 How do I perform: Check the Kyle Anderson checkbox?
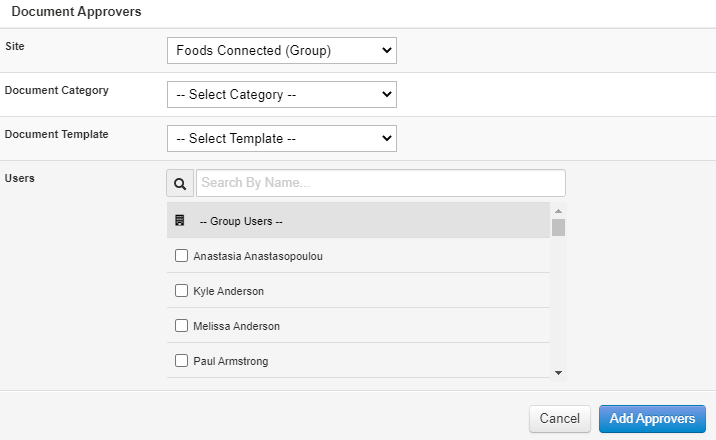pyautogui.click(x=181, y=291)
